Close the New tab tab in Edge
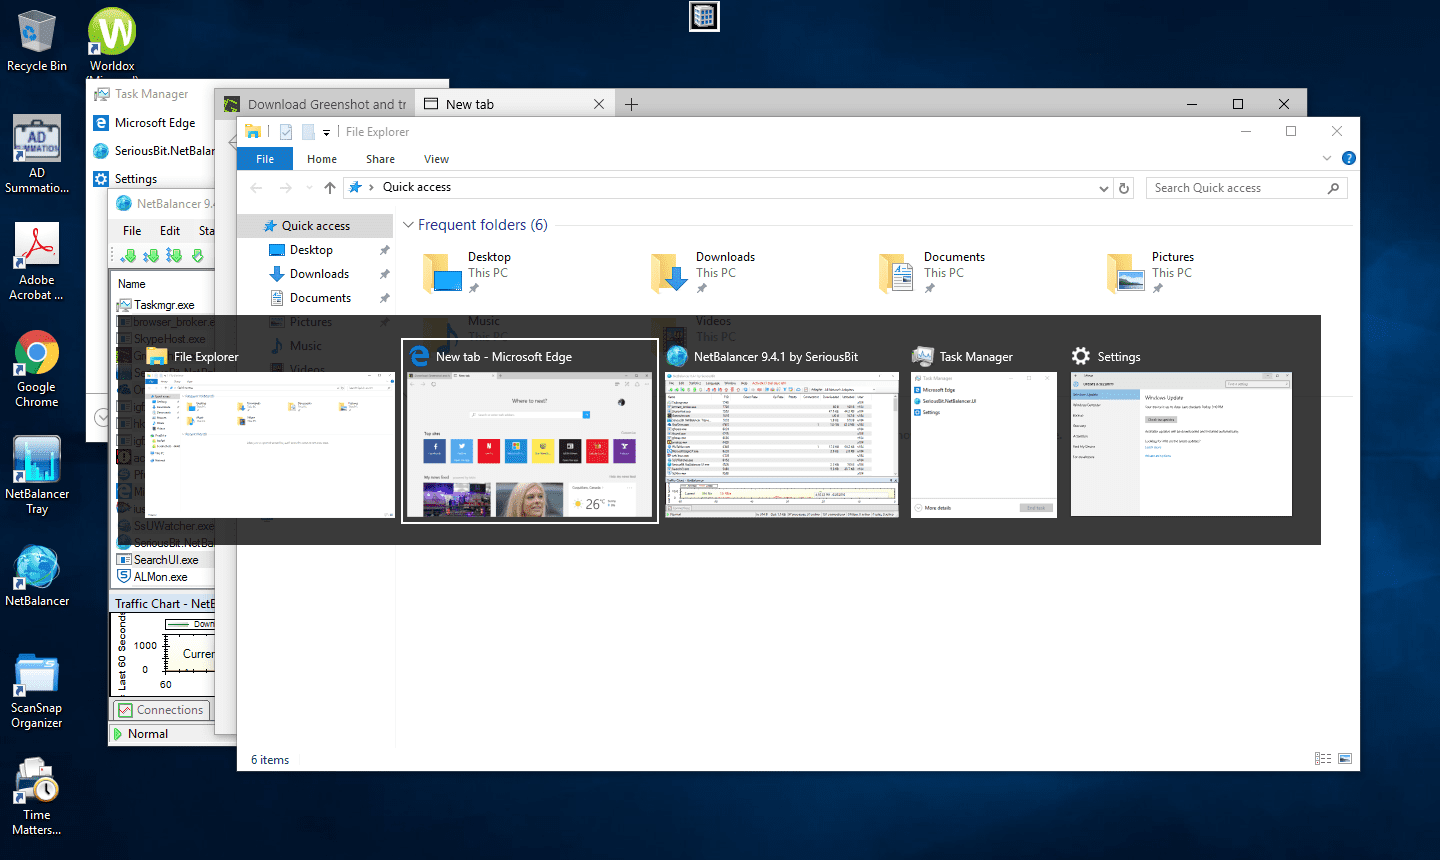This screenshot has width=1440, height=860. pos(599,104)
